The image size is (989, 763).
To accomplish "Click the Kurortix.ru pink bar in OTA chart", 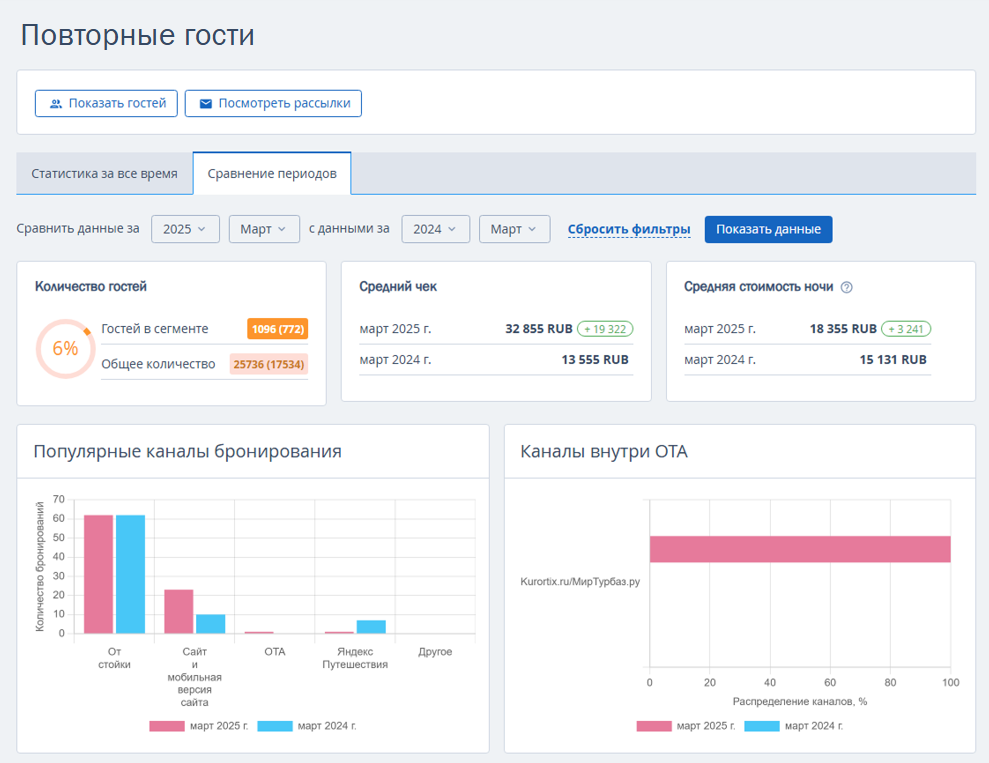I will click(799, 549).
